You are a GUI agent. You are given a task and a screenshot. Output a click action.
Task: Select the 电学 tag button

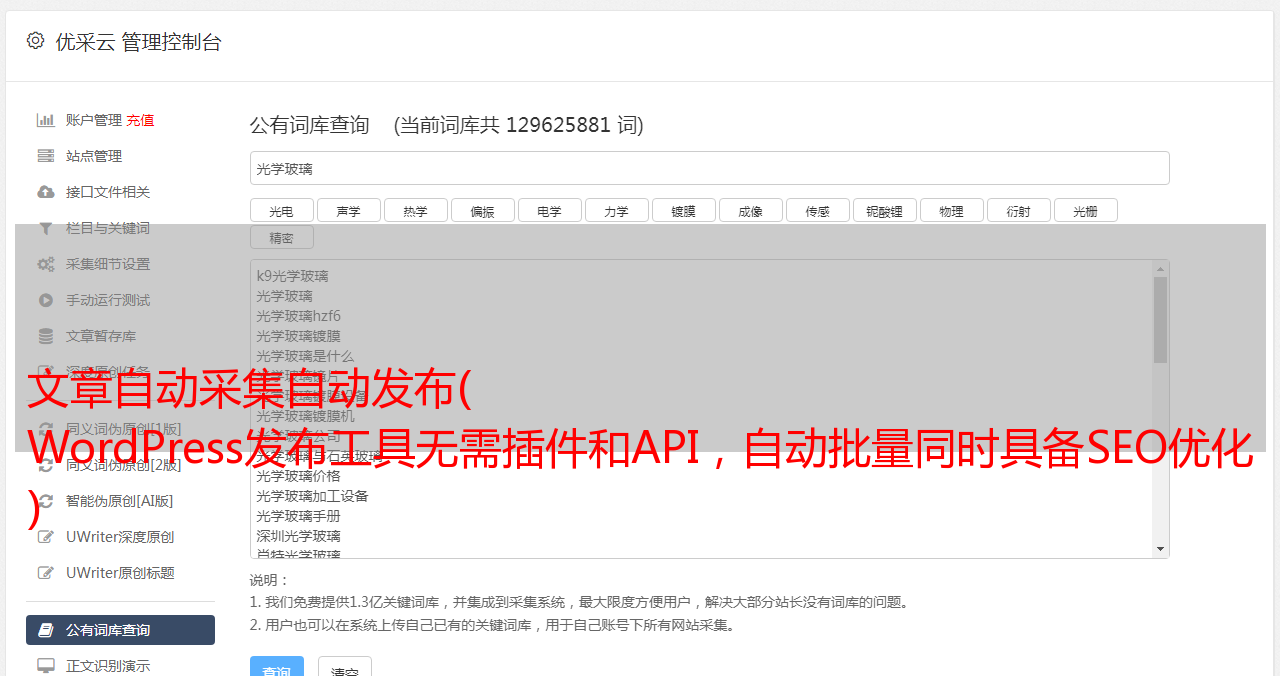pyautogui.click(x=549, y=210)
